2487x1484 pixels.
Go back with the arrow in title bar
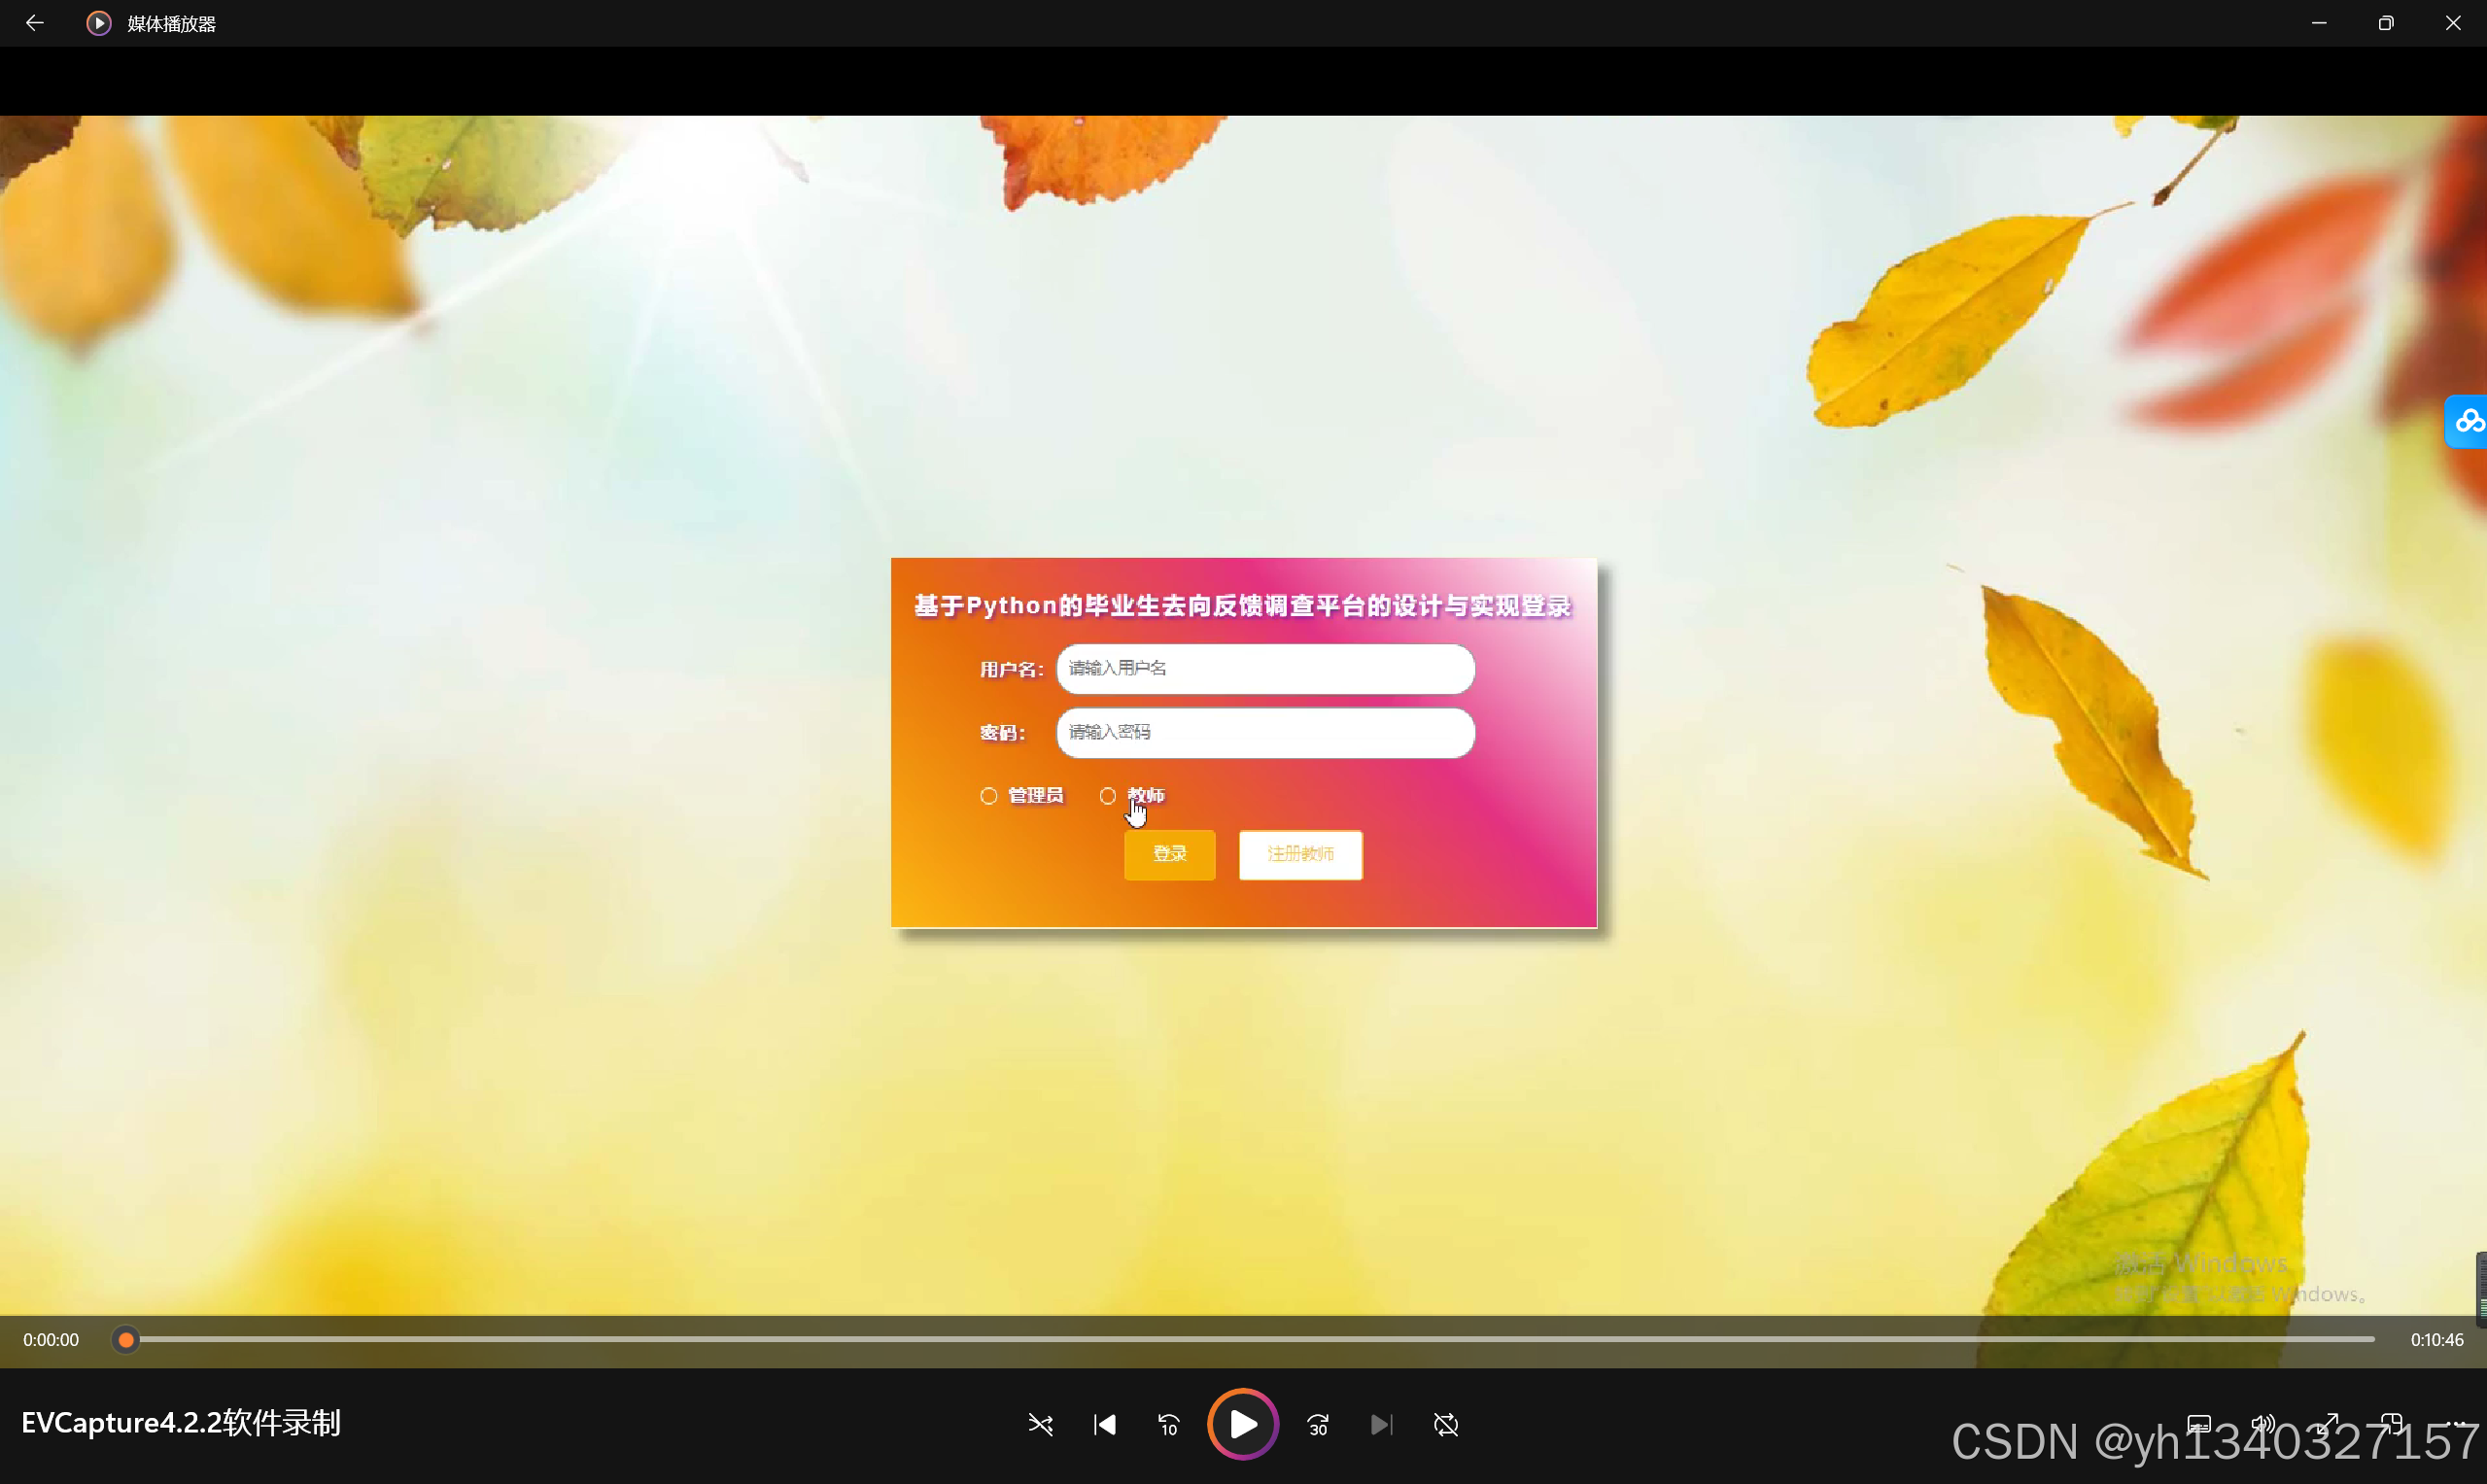click(35, 23)
